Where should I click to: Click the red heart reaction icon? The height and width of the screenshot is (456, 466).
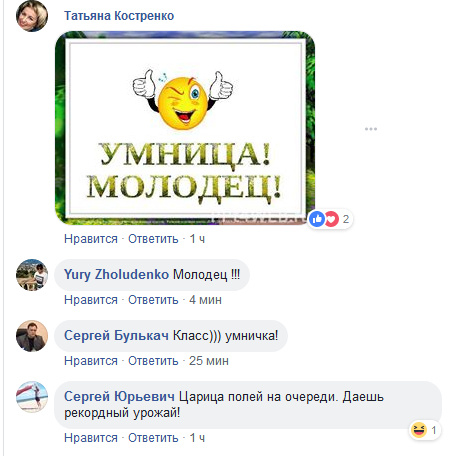pos(331,219)
